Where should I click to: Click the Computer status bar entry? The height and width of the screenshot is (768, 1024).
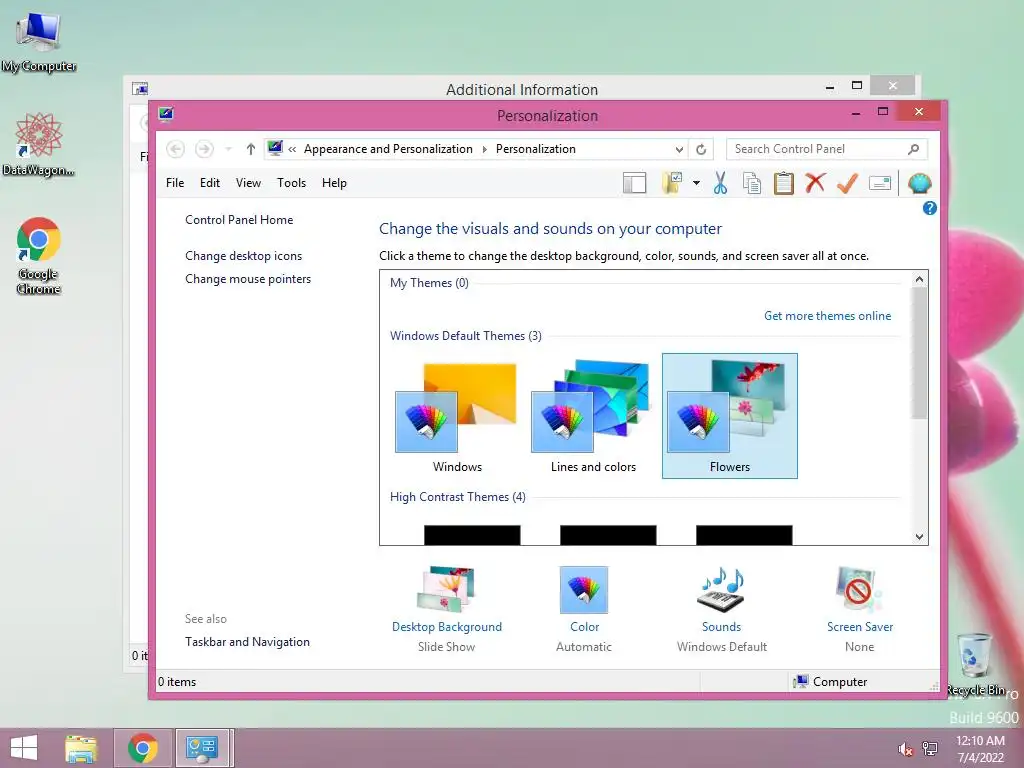pos(830,682)
